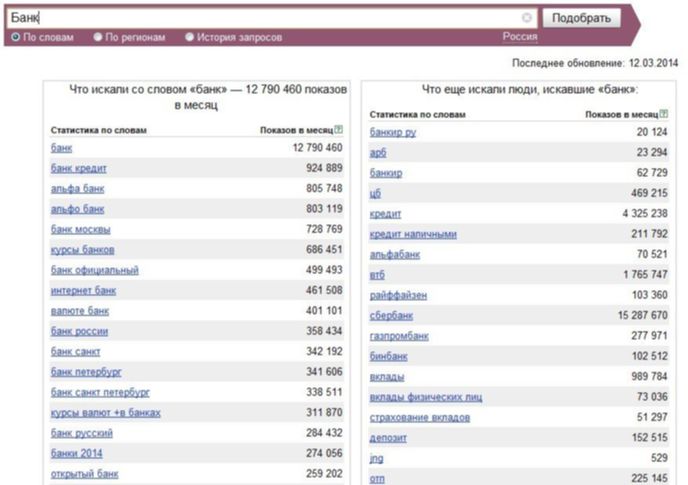
Task: Open the 'газпромбанк' related link
Action: pyautogui.click(x=399, y=336)
